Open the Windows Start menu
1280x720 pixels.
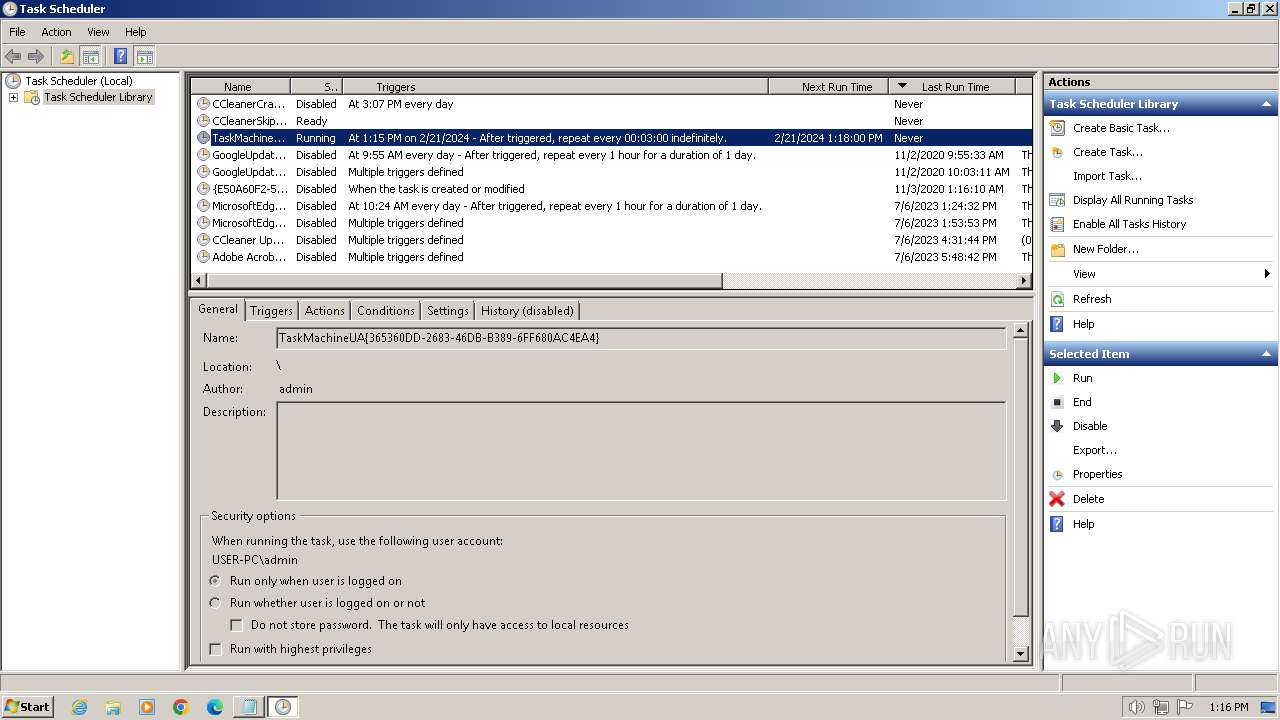pos(28,706)
